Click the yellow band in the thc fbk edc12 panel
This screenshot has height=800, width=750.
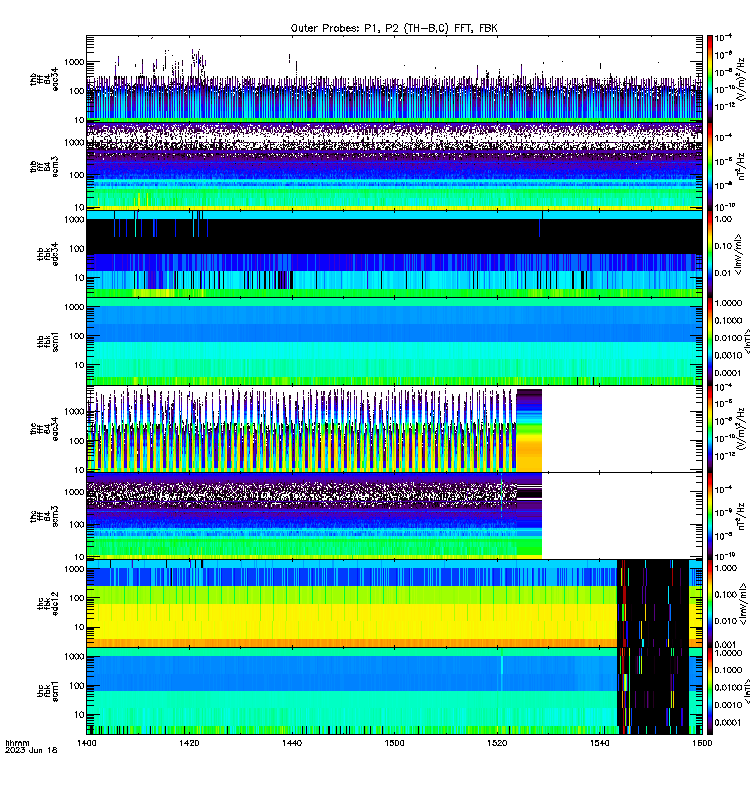[x=352, y=621]
